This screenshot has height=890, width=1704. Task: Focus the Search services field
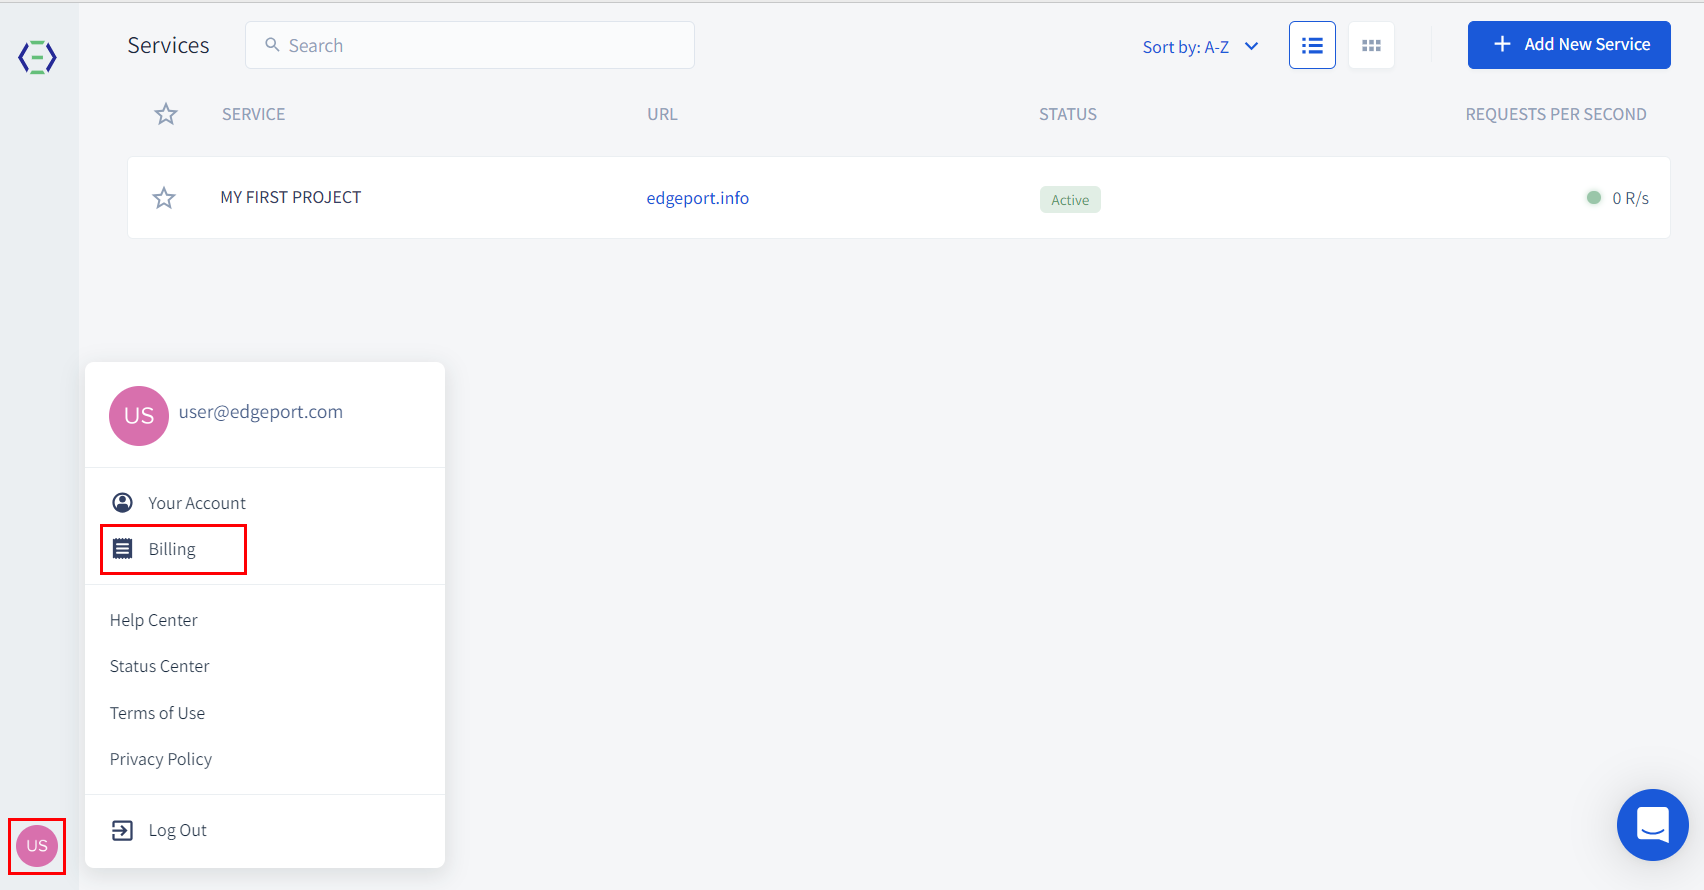[480, 46]
